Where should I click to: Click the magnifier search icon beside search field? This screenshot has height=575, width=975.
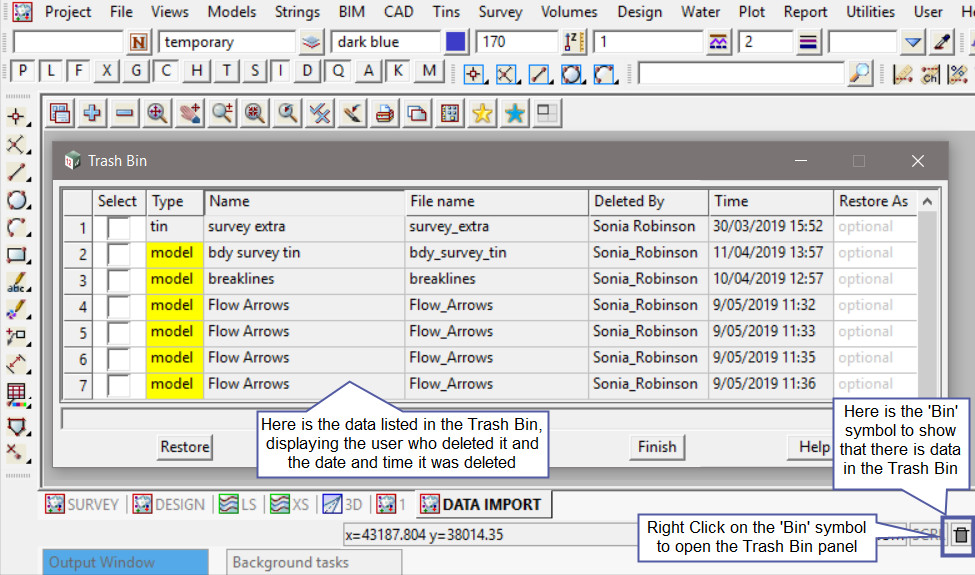click(859, 73)
